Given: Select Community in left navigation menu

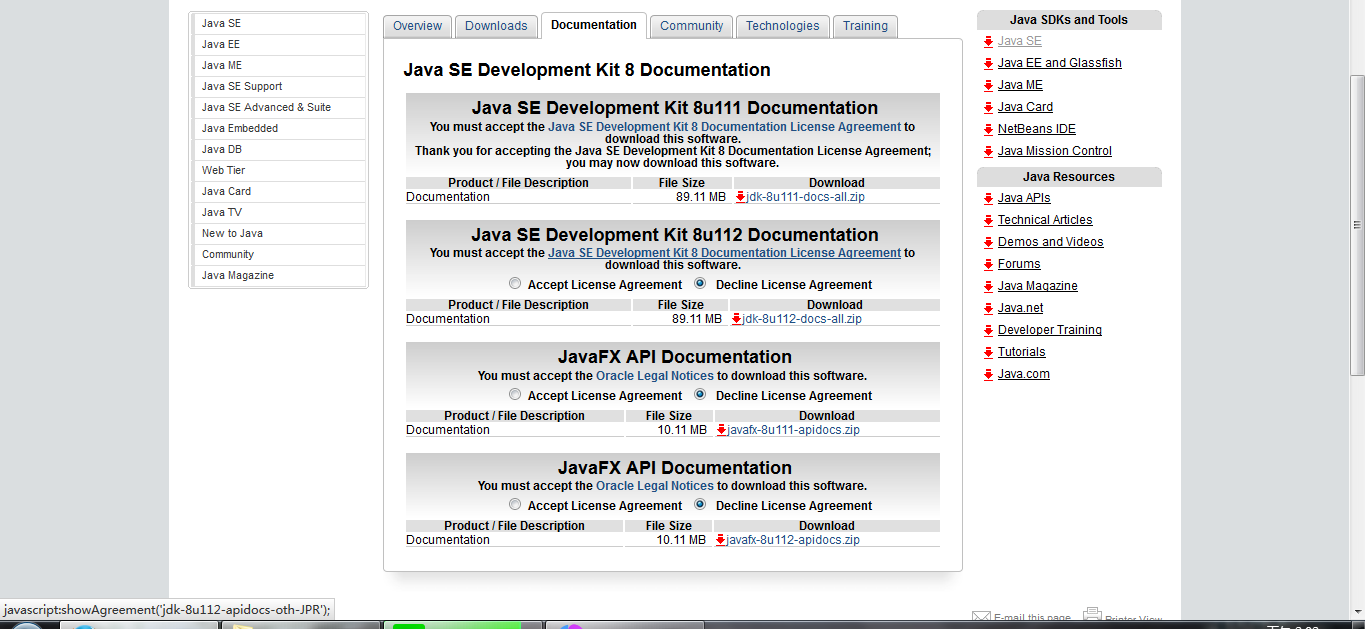Looking at the screenshot, I should tap(279, 254).
